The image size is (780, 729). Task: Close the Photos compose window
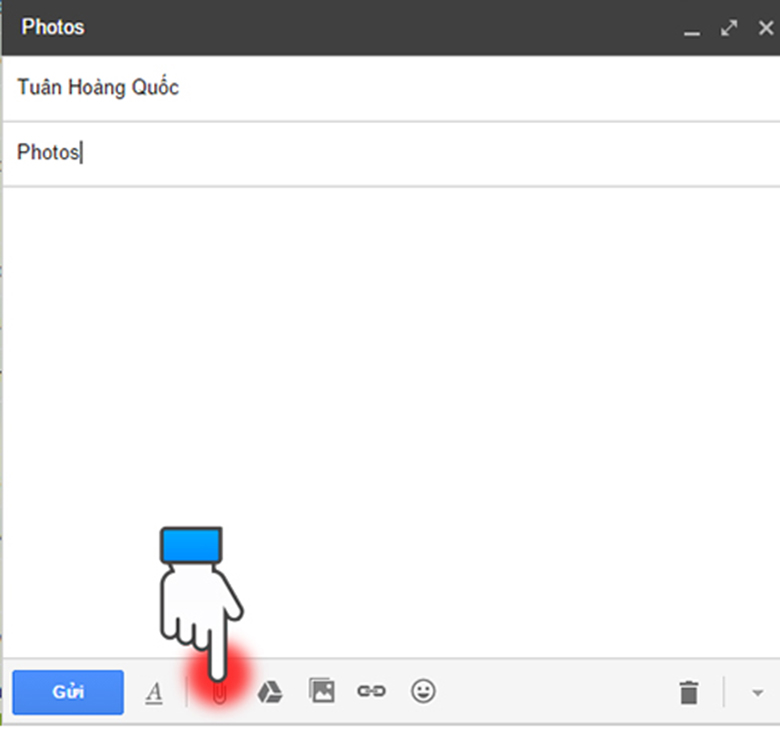[765, 28]
